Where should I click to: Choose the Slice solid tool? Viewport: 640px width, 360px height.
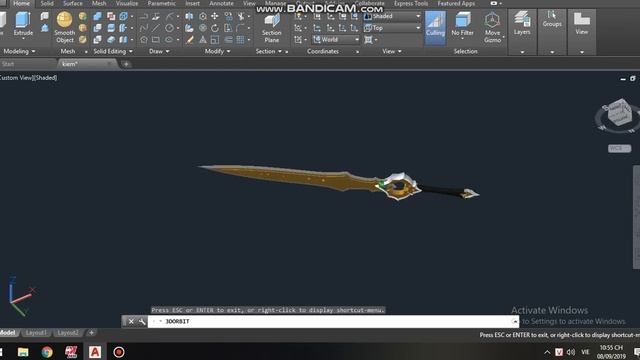pyautogui.click(x=111, y=28)
